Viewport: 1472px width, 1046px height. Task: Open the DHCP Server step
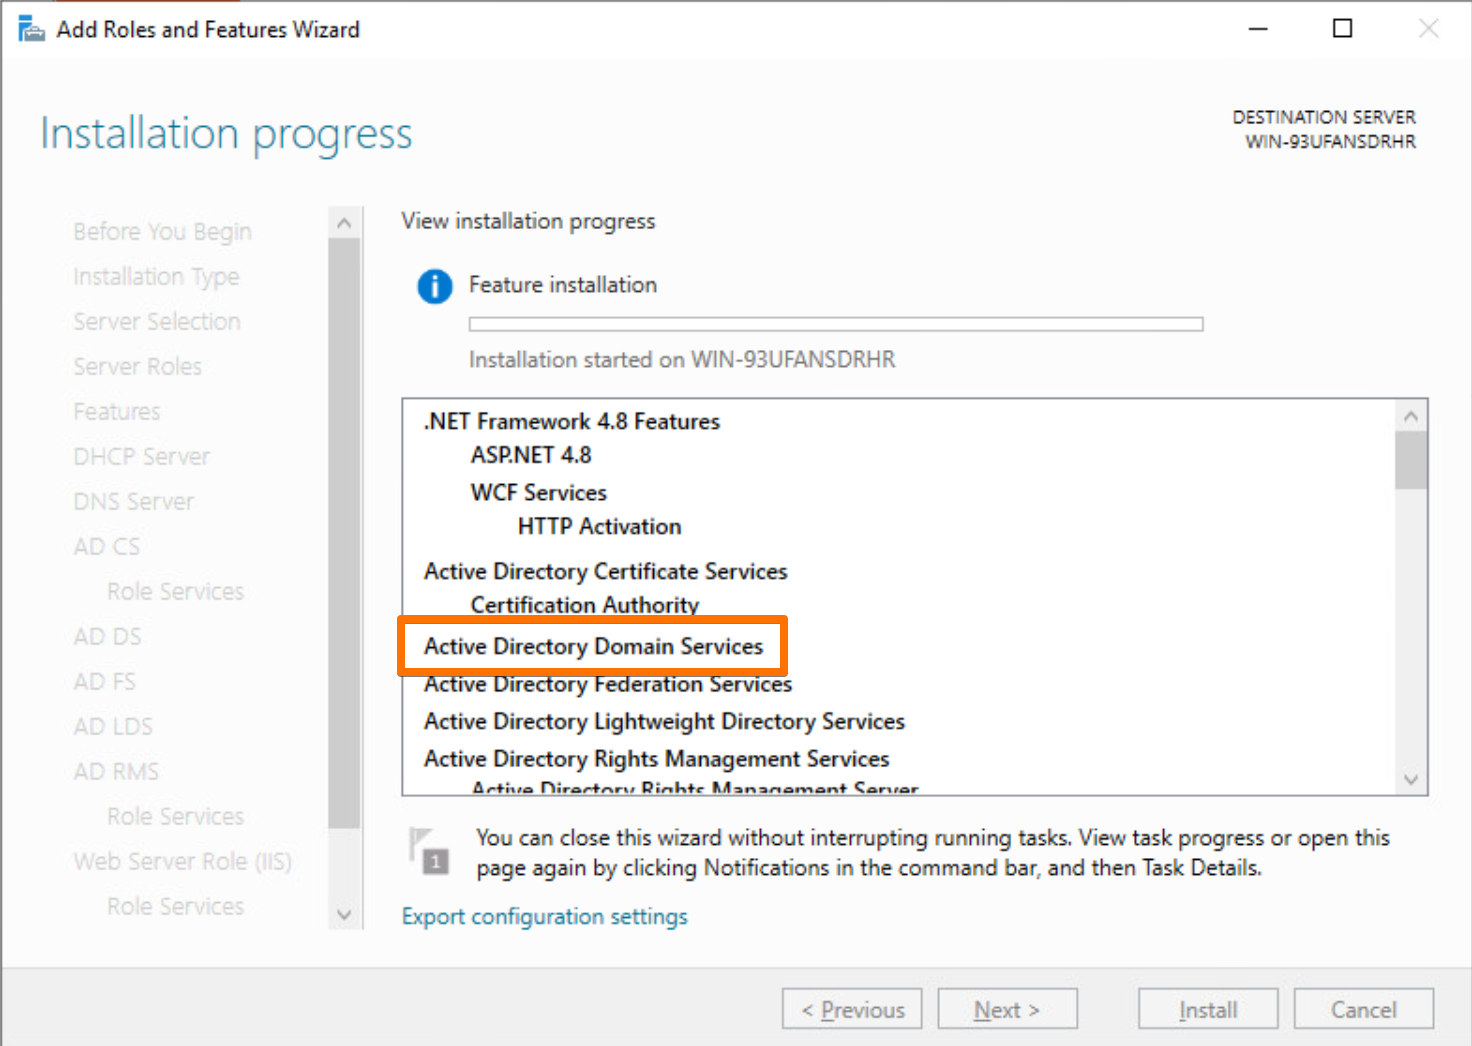[x=141, y=456]
